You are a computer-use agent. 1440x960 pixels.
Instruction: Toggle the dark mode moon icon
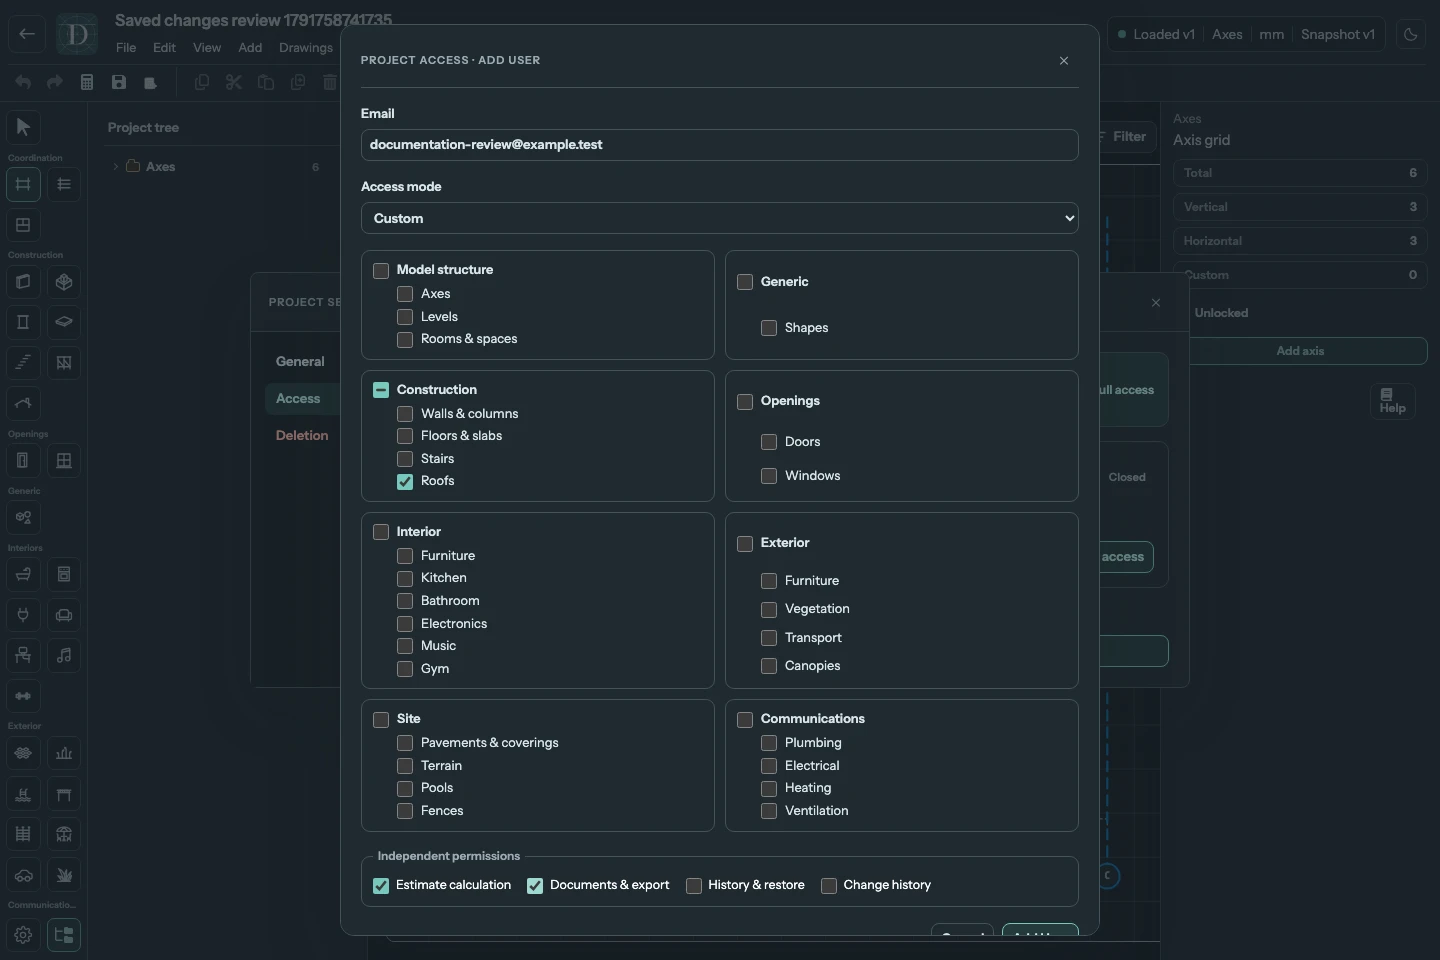(x=1411, y=34)
